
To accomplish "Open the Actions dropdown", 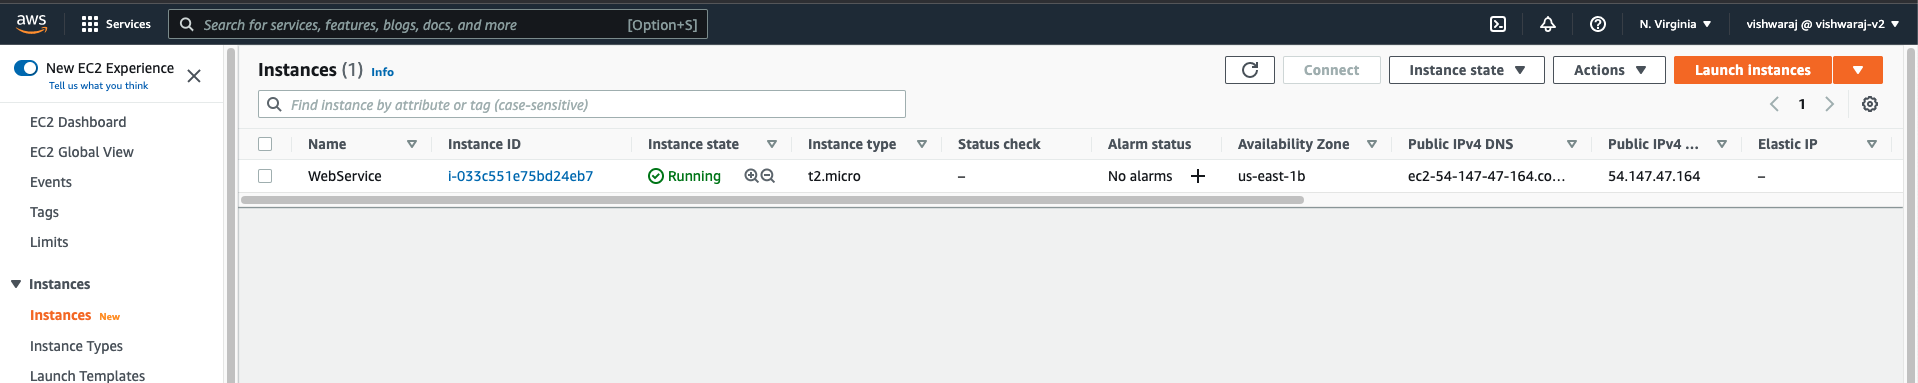I will pyautogui.click(x=1609, y=70).
